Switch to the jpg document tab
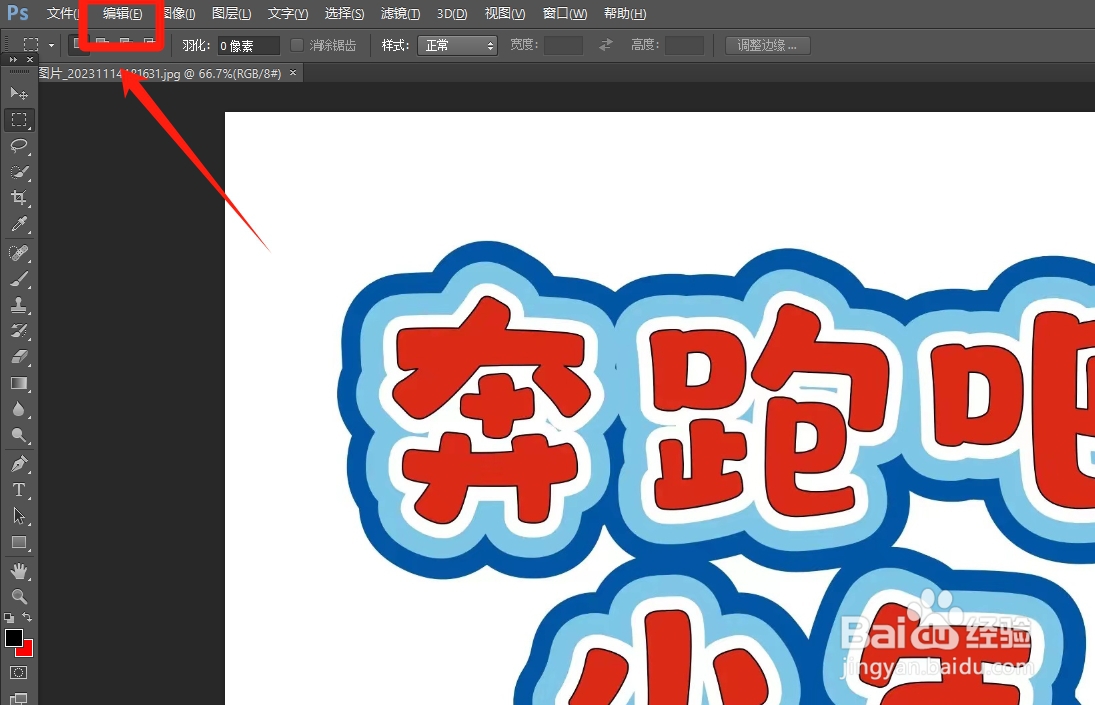 pos(160,73)
